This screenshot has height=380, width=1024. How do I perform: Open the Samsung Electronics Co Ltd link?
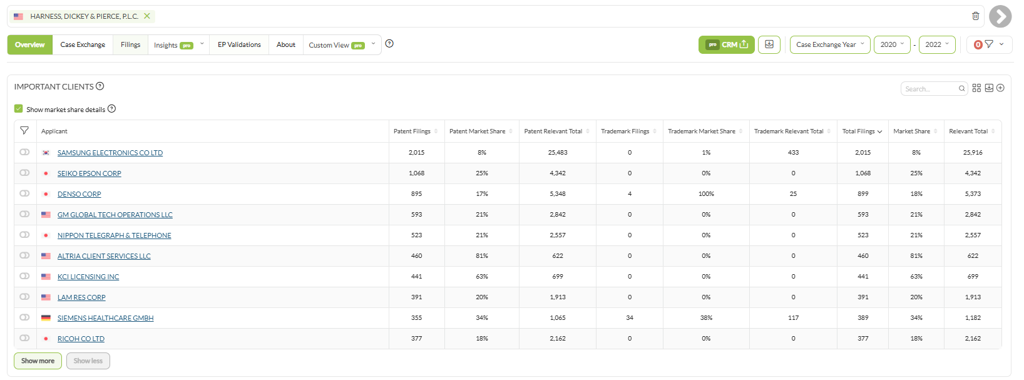click(110, 153)
